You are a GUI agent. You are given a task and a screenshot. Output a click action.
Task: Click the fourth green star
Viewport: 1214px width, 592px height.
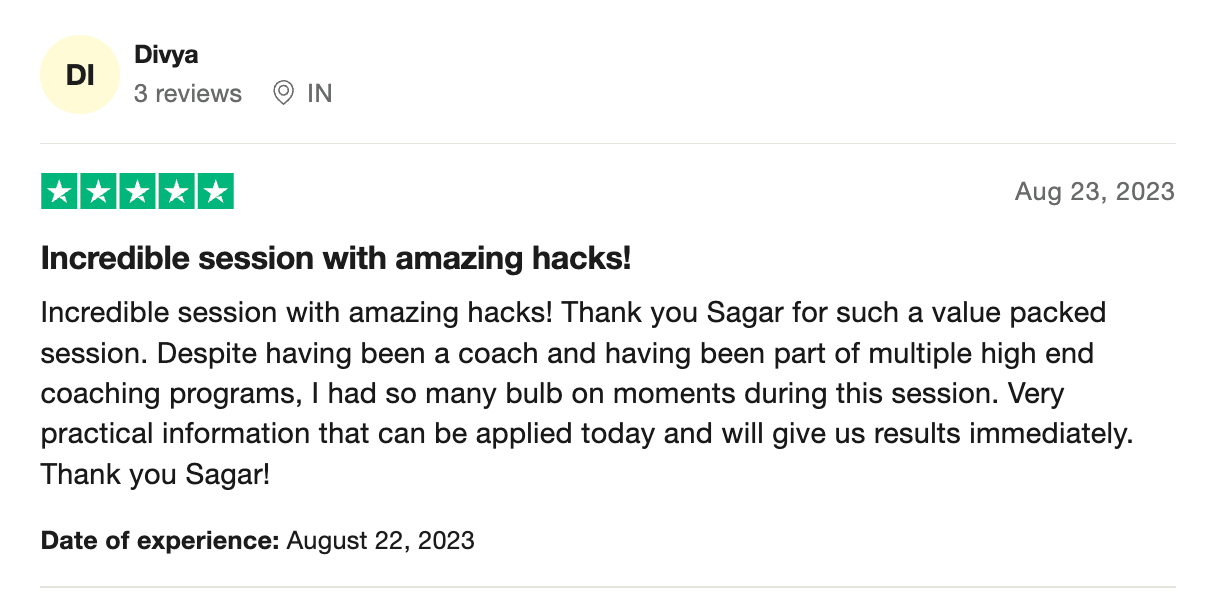click(176, 191)
